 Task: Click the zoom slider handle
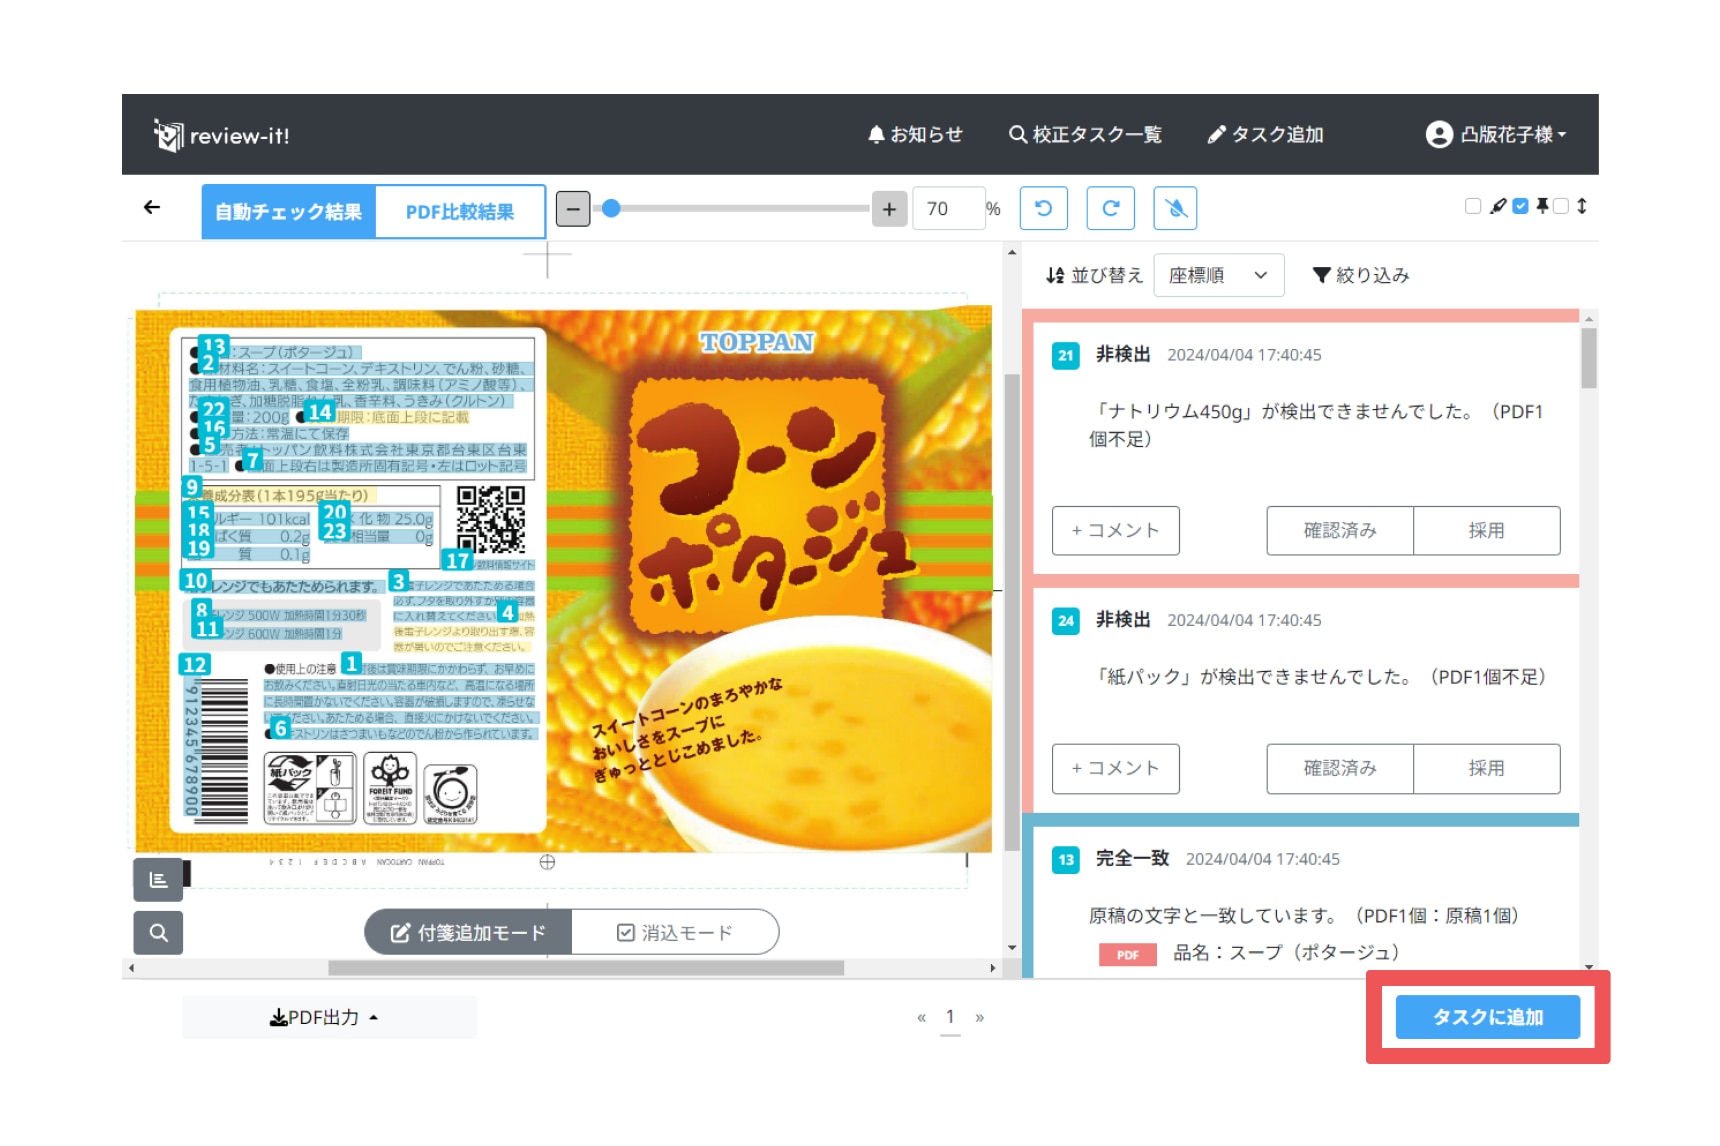611,208
